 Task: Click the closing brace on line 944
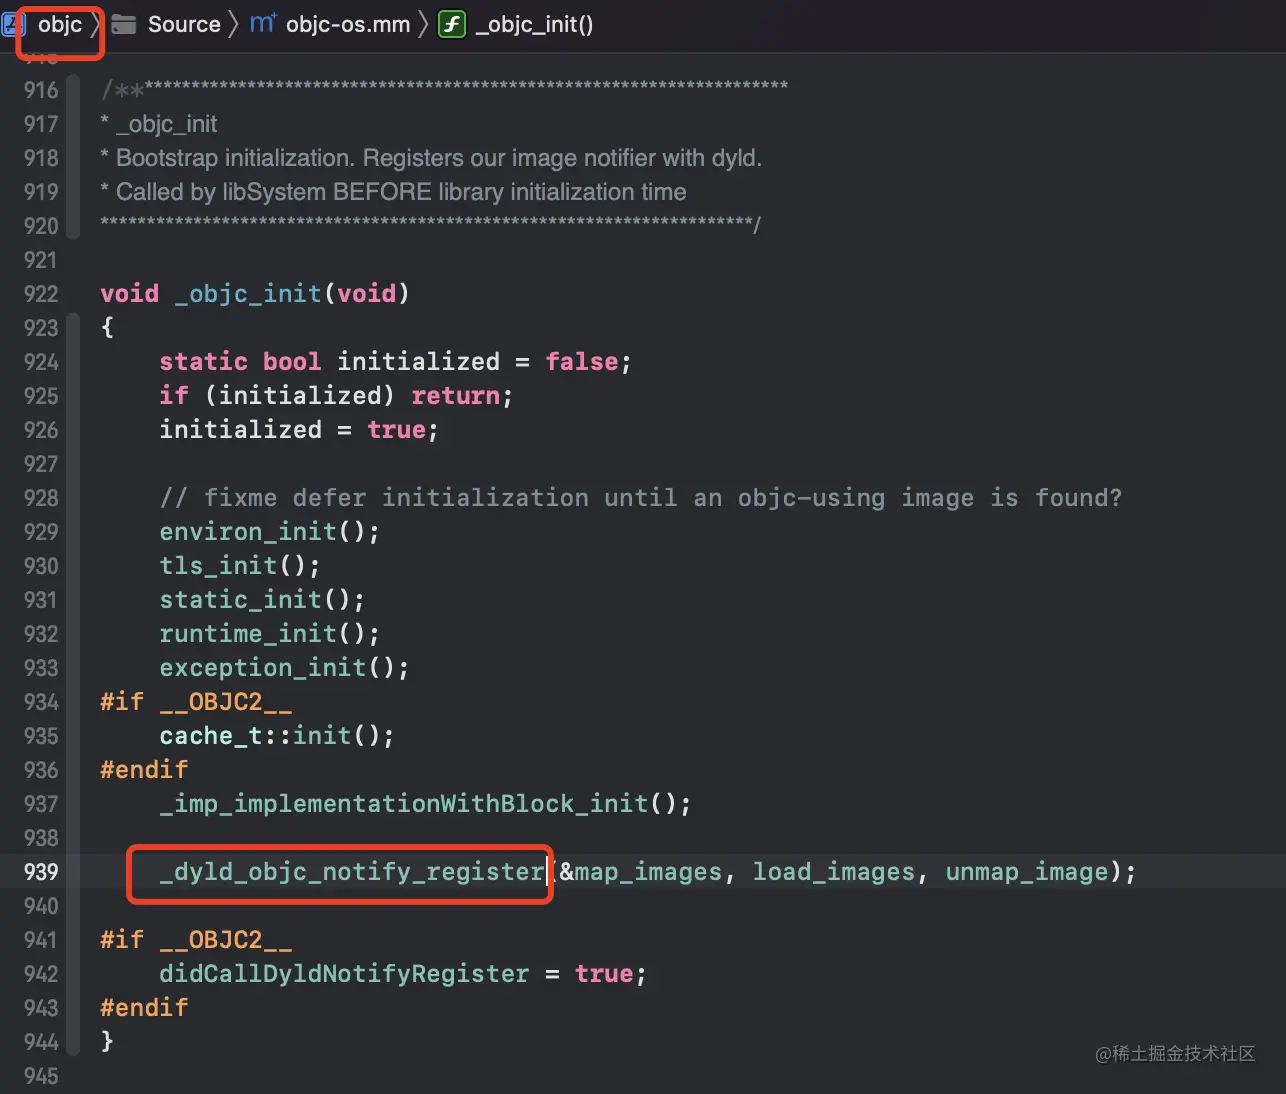pyautogui.click(x=107, y=1042)
